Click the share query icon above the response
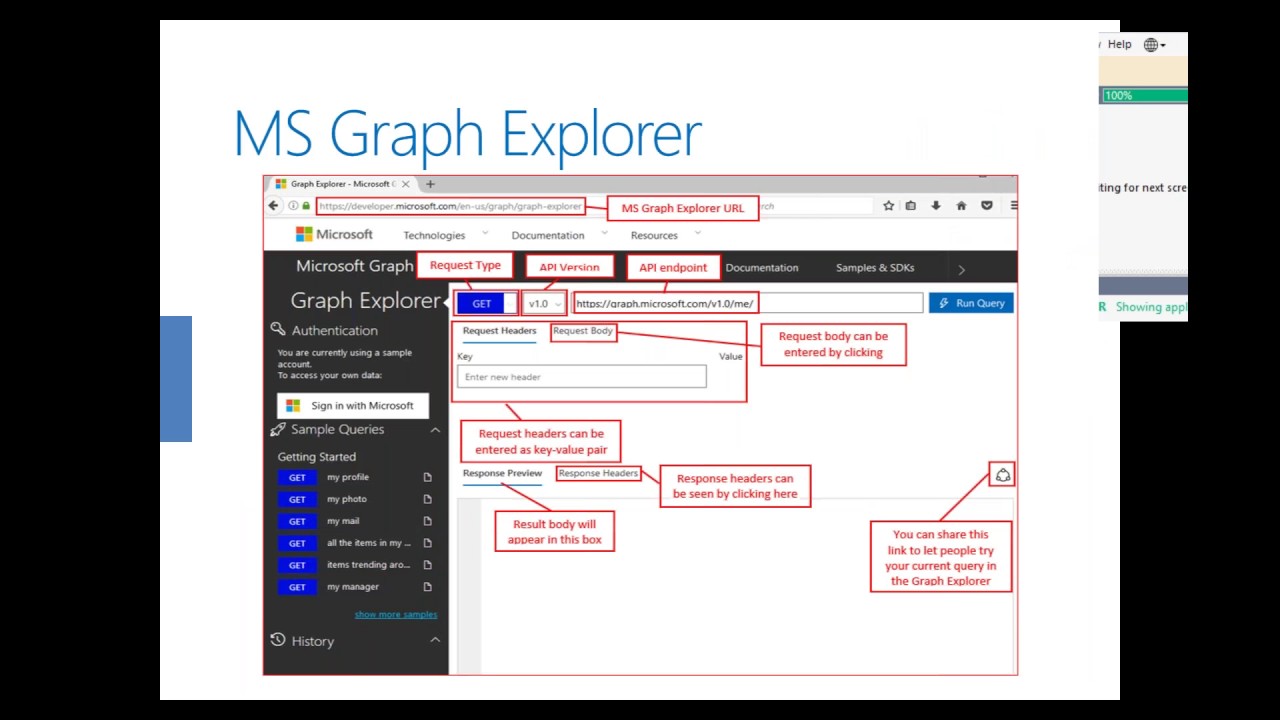 pyautogui.click(x=1002, y=476)
